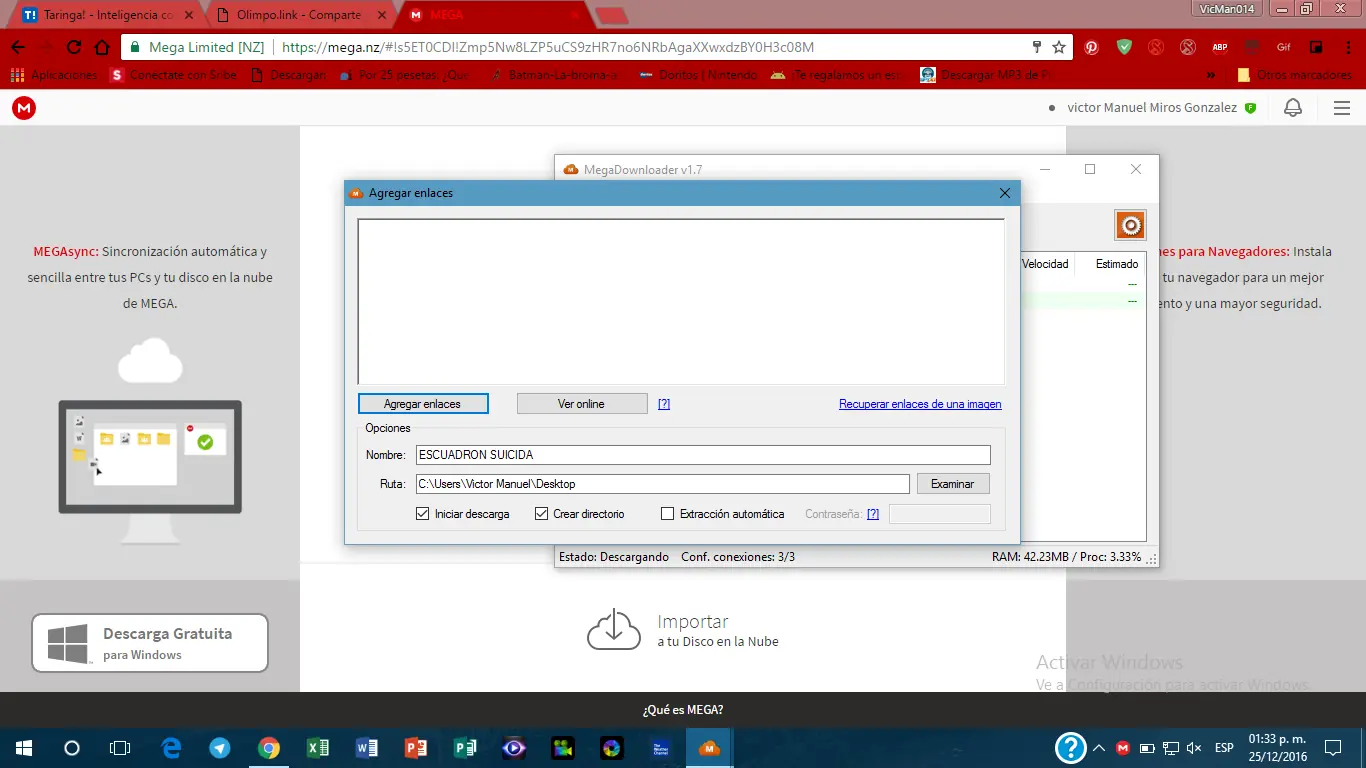Click the MEGA logo on the page

24,108
